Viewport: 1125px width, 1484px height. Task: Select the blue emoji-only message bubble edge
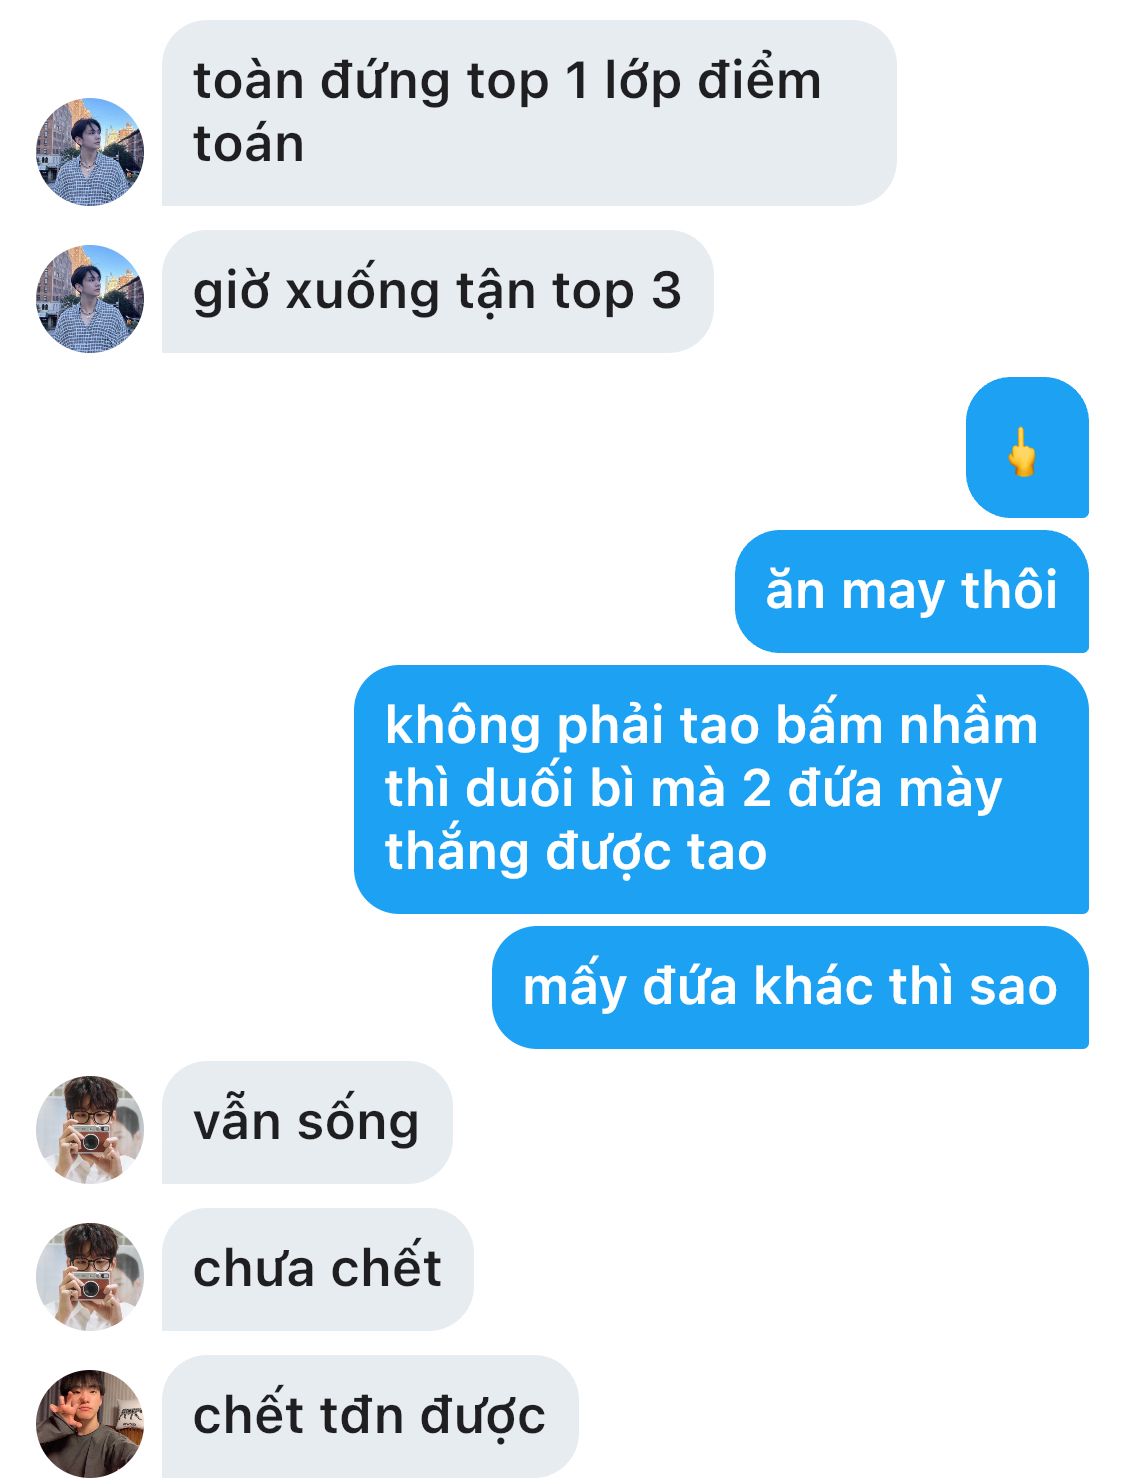pos(1027,447)
